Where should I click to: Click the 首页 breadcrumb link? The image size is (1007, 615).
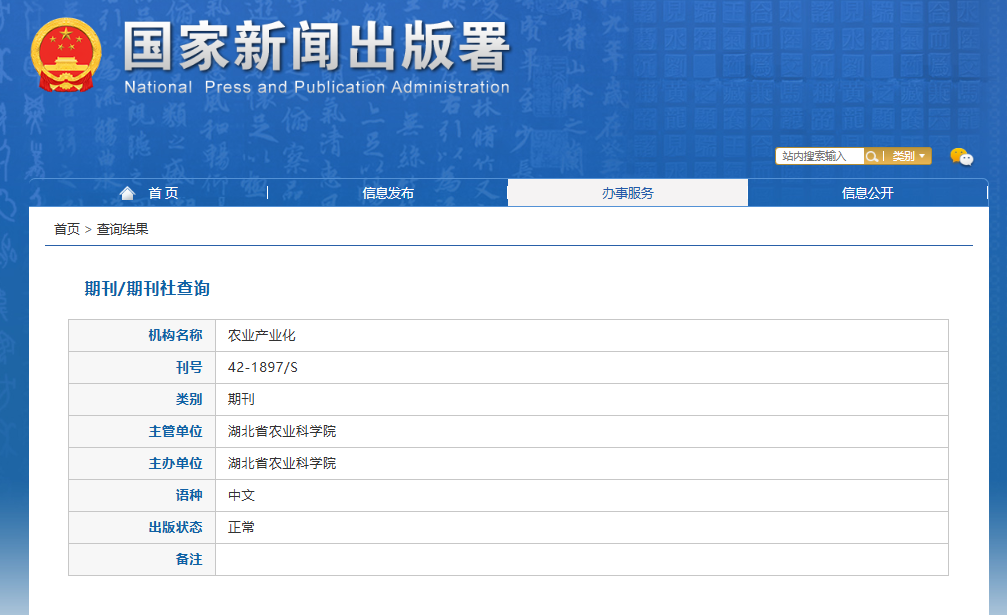67,229
